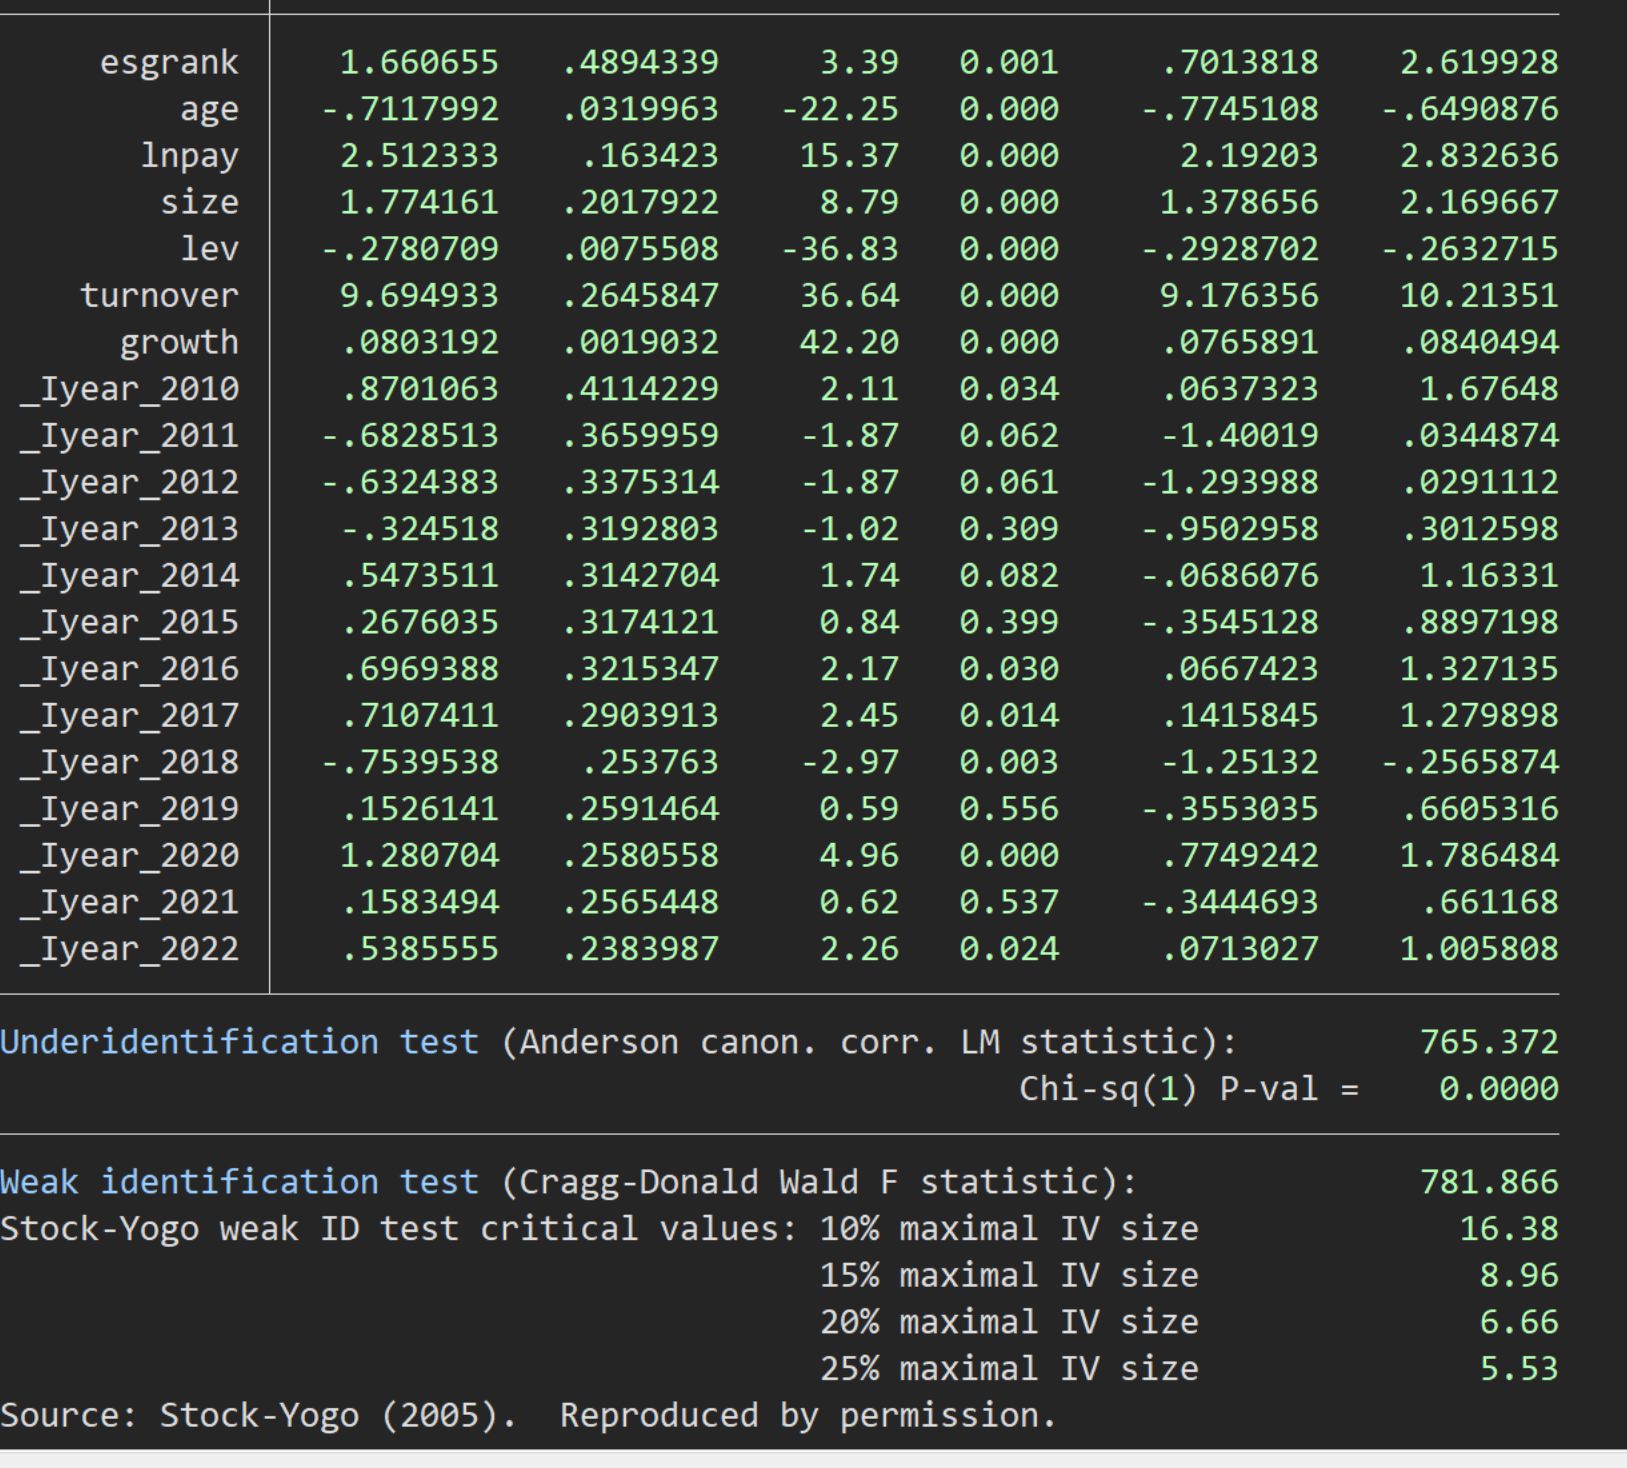The image size is (1627, 1468).
Task: Select the _Iyear_2019 row label
Action: 129,809
